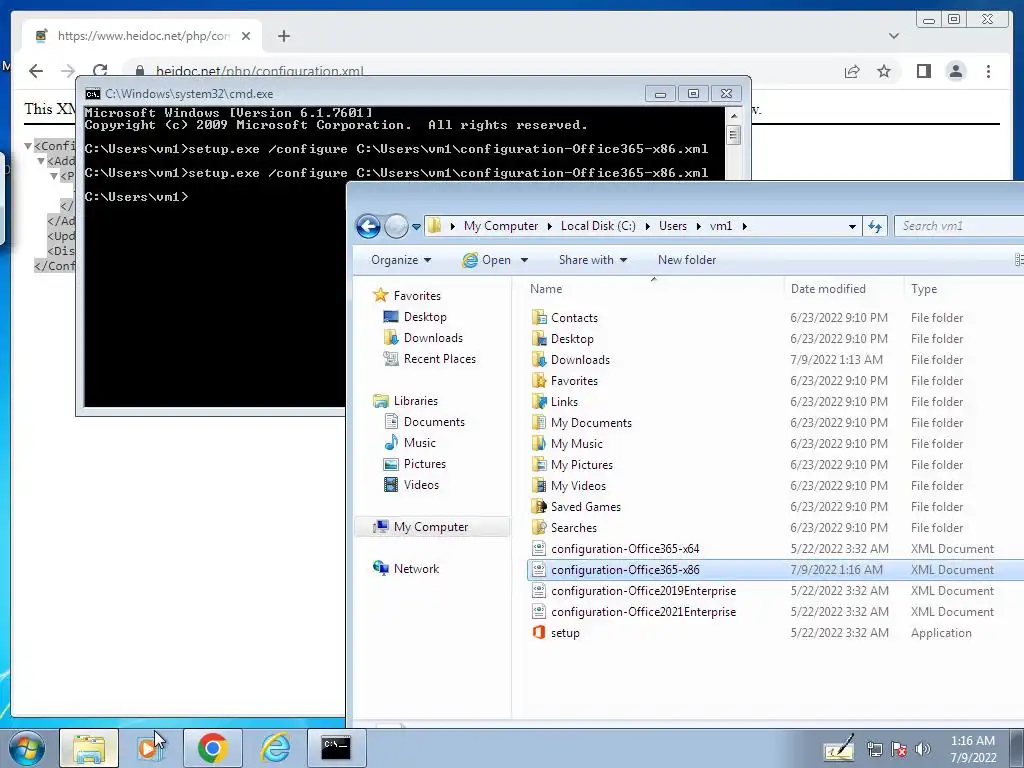Select the configuration-Office365-x86 file name
This screenshot has width=1024, height=768.
tap(625, 569)
